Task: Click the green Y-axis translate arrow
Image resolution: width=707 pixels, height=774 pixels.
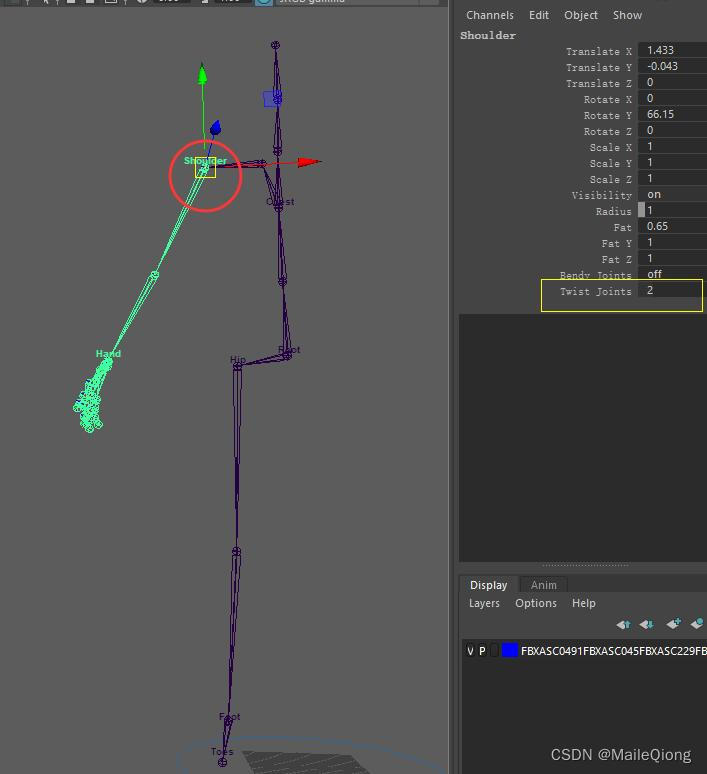Action: point(202,74)
